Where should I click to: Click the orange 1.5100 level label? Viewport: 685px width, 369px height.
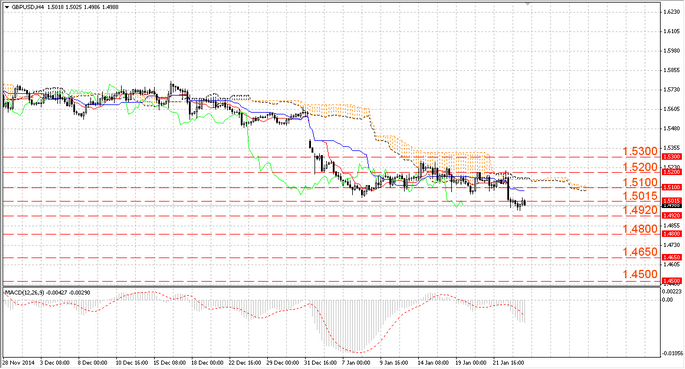click(640, 183)
